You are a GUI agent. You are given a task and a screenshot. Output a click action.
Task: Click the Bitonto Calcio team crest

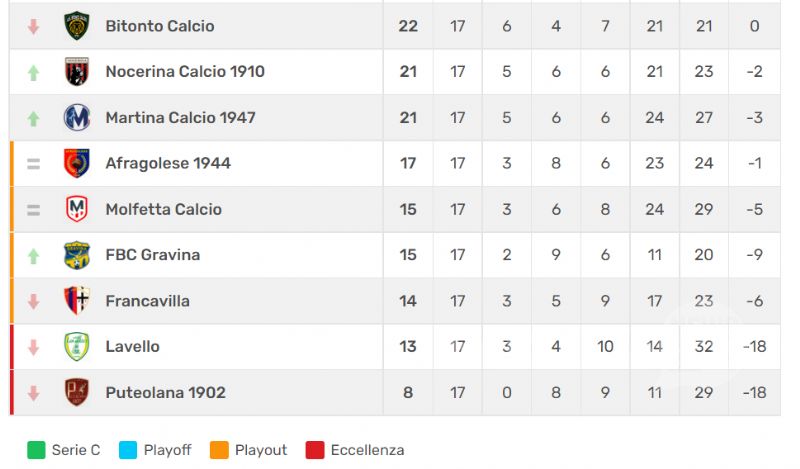[77, 26]
